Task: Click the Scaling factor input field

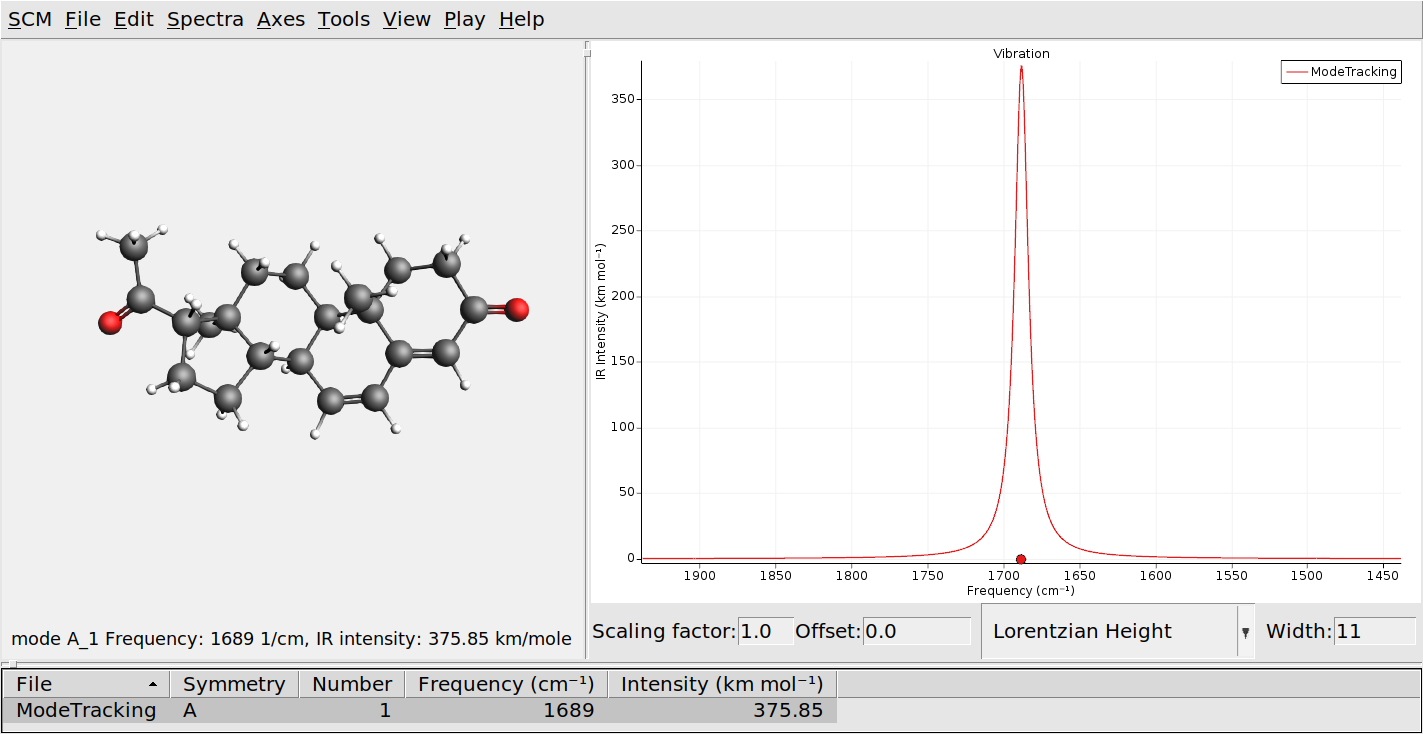Action: (765, 631)
